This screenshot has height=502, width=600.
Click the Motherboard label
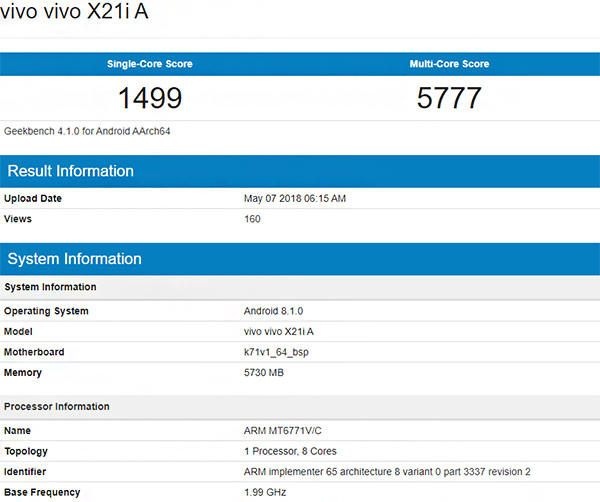coord(34,352)
